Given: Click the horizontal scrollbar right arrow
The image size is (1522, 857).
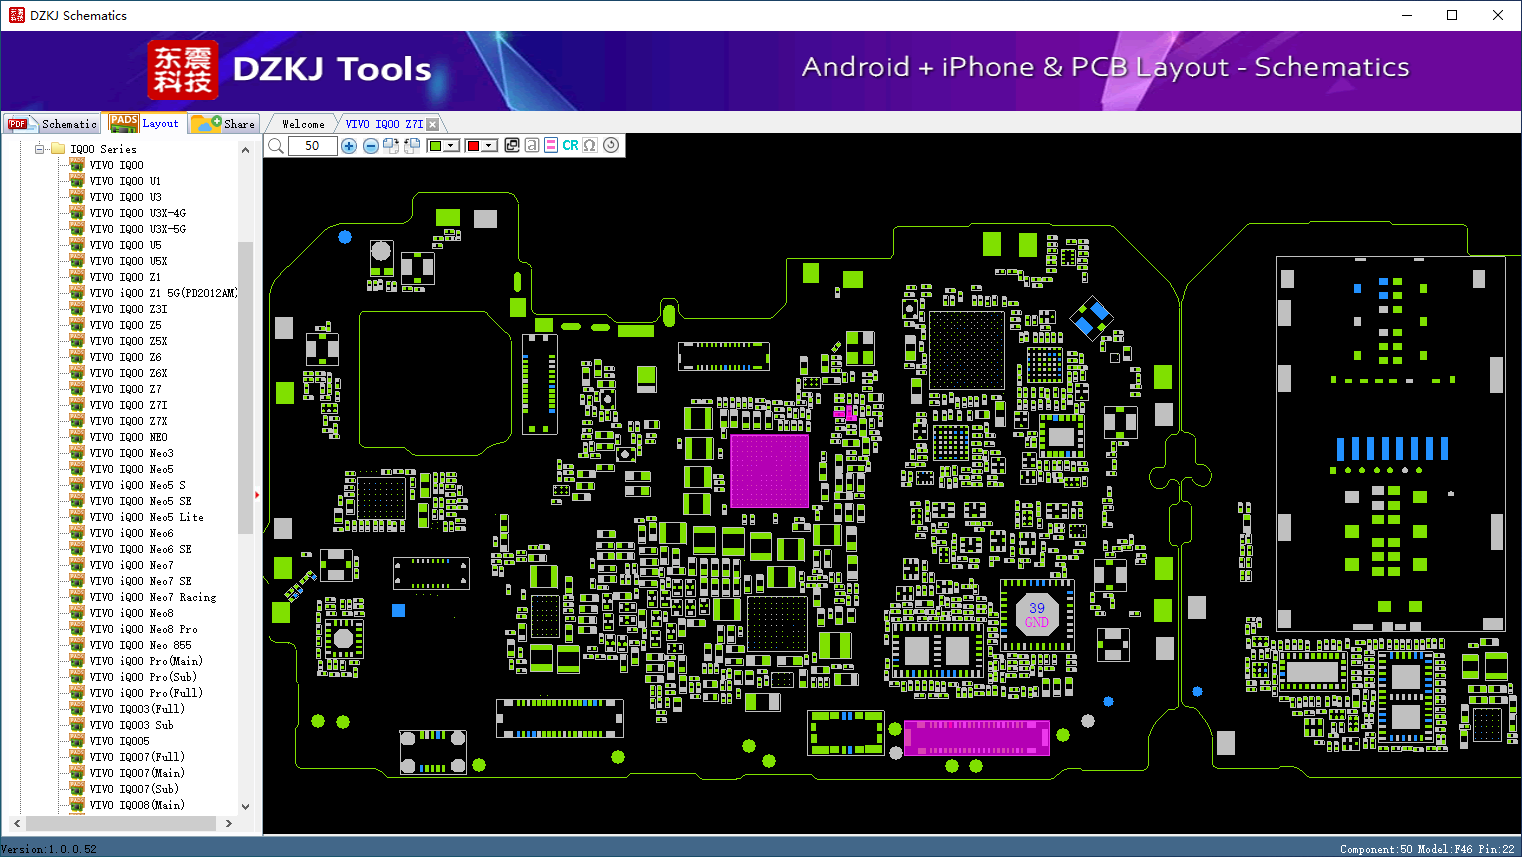Looking at the screenshot, I should pos(229,823).
